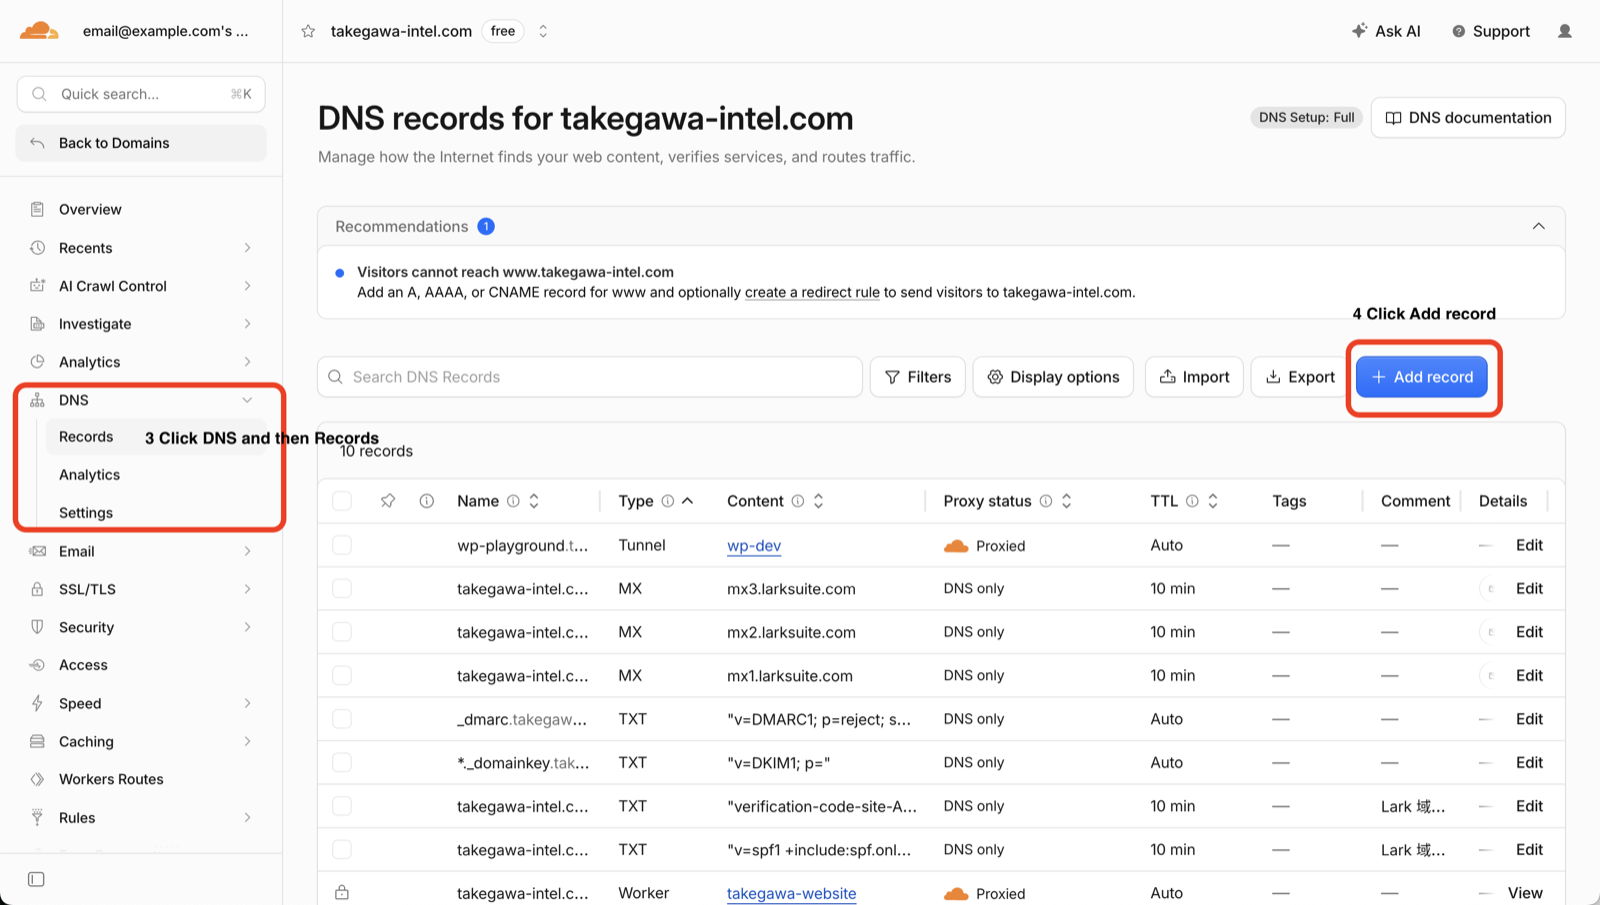Screen dimensions: 1600x905
Task: Toggle Type column sort direction arrow
Action: click(688, 500)
